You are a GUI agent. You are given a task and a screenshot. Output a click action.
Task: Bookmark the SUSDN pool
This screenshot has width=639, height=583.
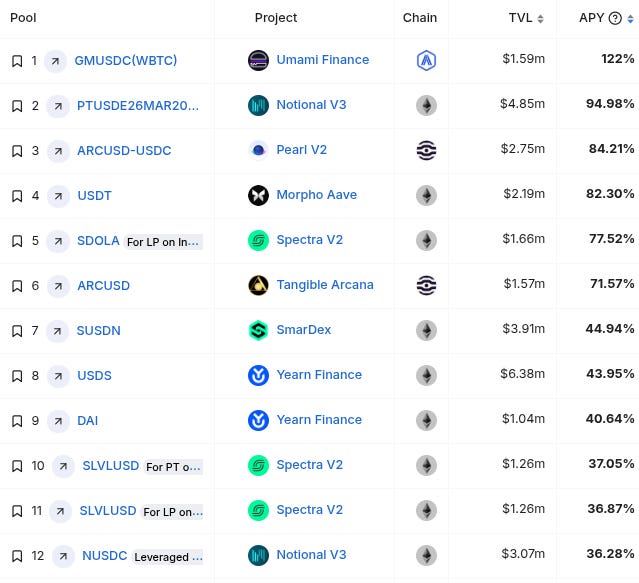pyautogui.click(x=17, y=331)
